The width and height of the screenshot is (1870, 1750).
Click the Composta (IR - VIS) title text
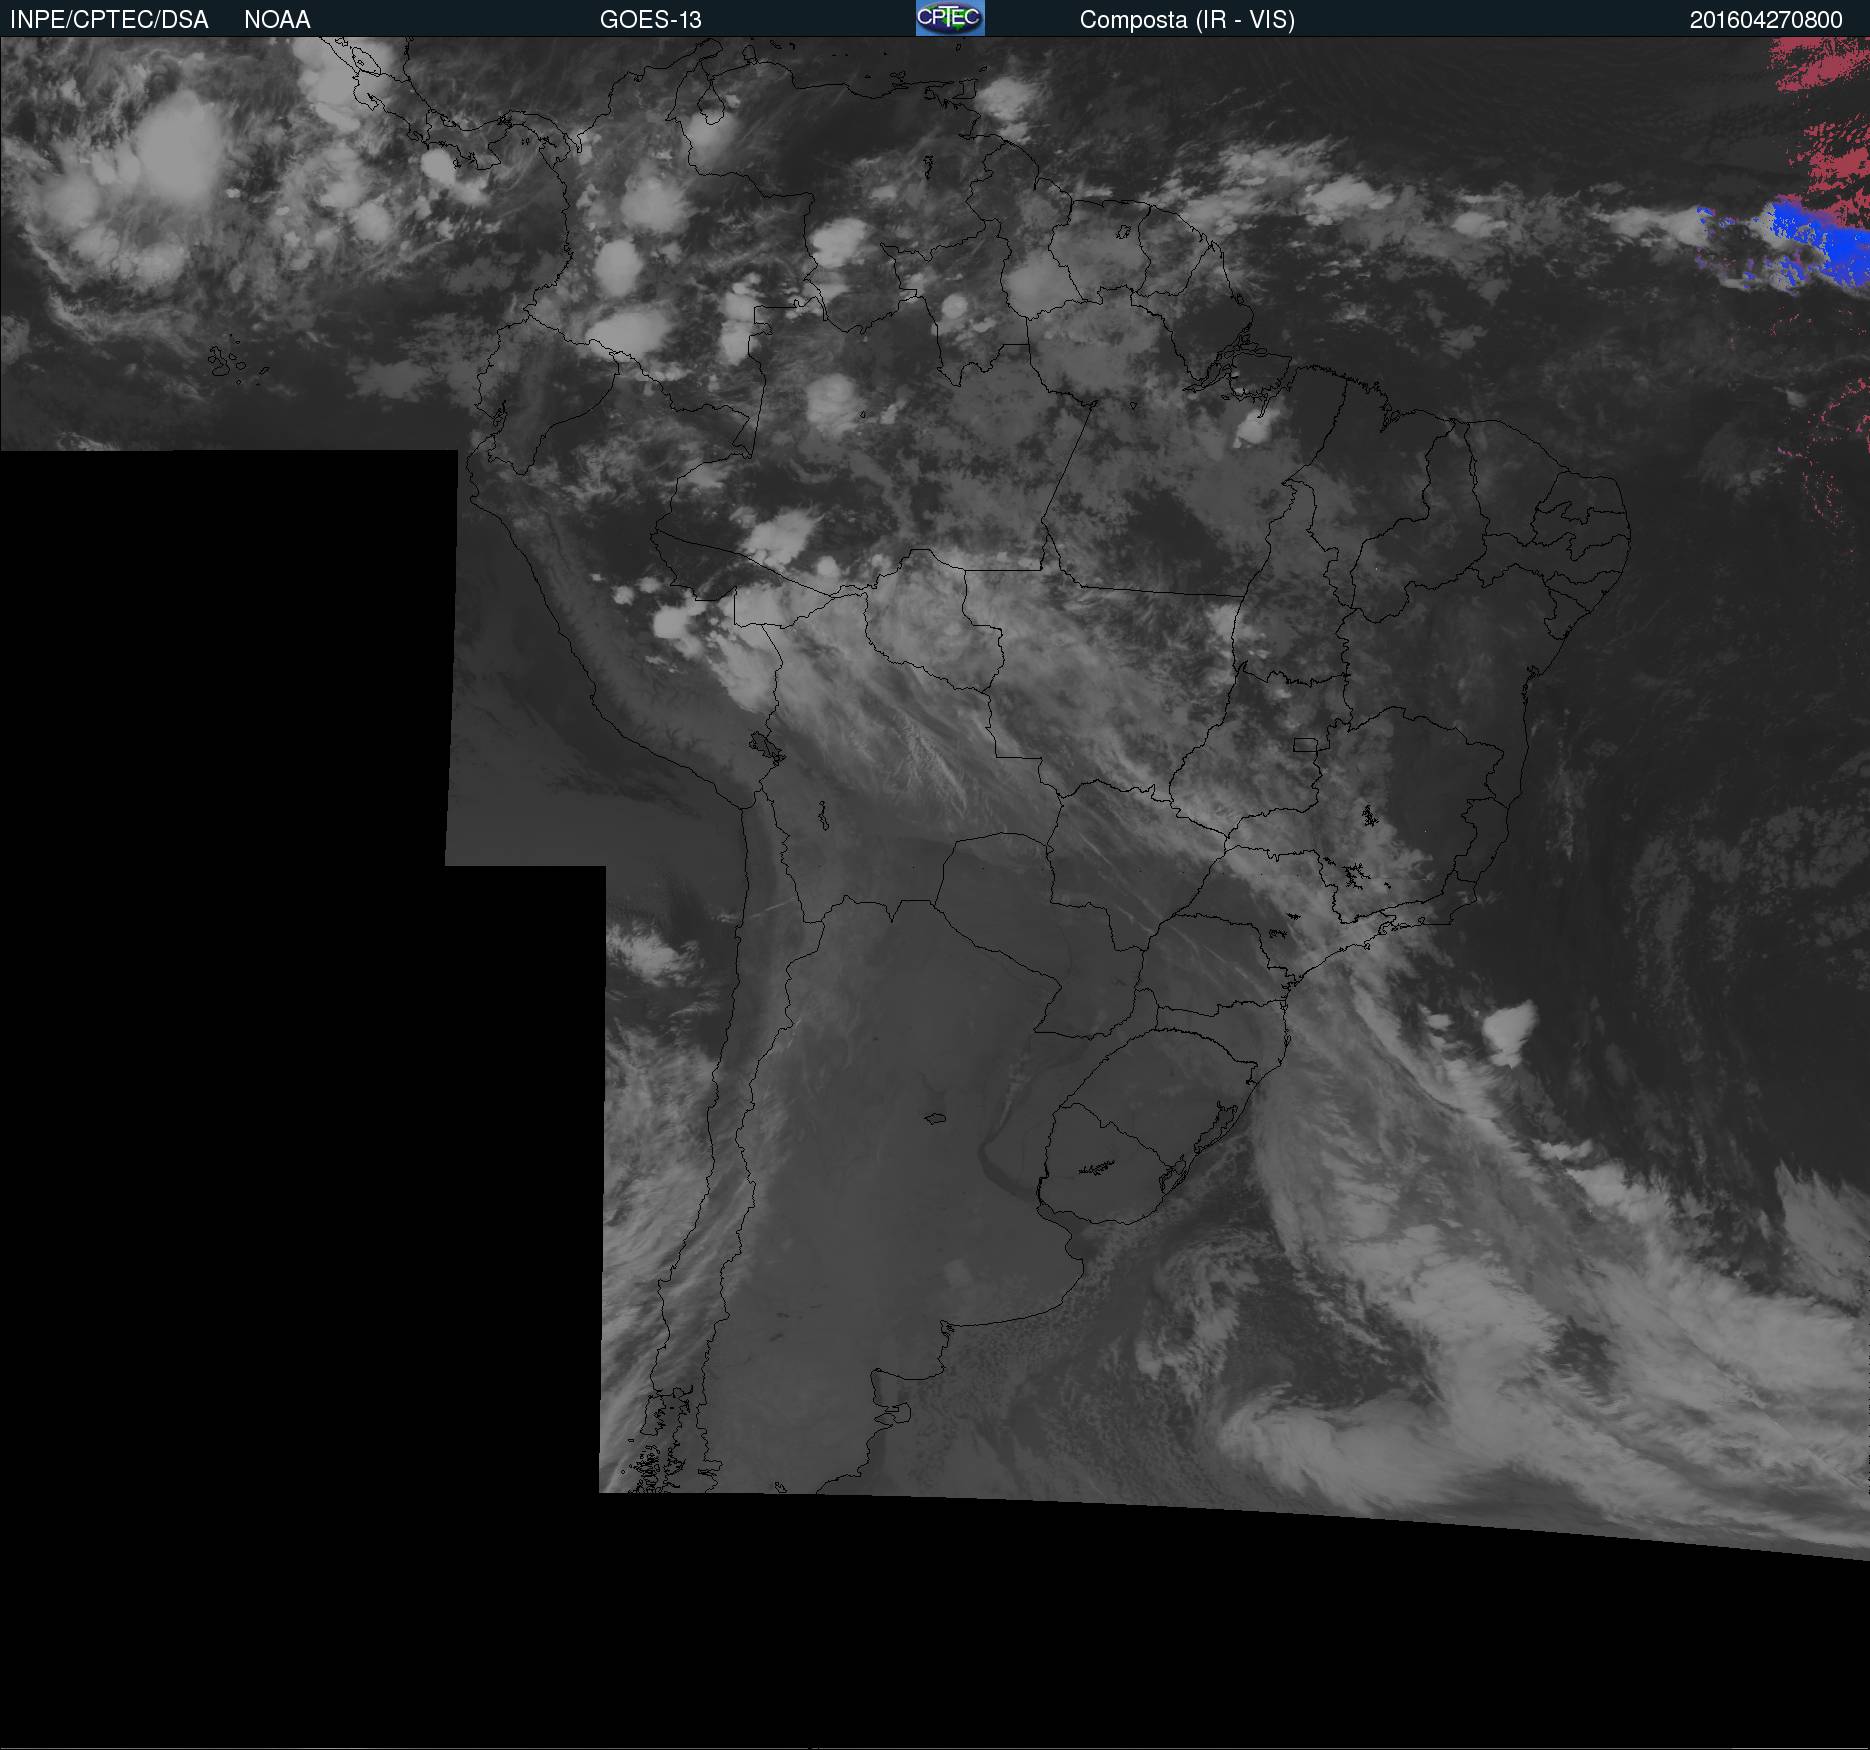(x=1187, y=20)
